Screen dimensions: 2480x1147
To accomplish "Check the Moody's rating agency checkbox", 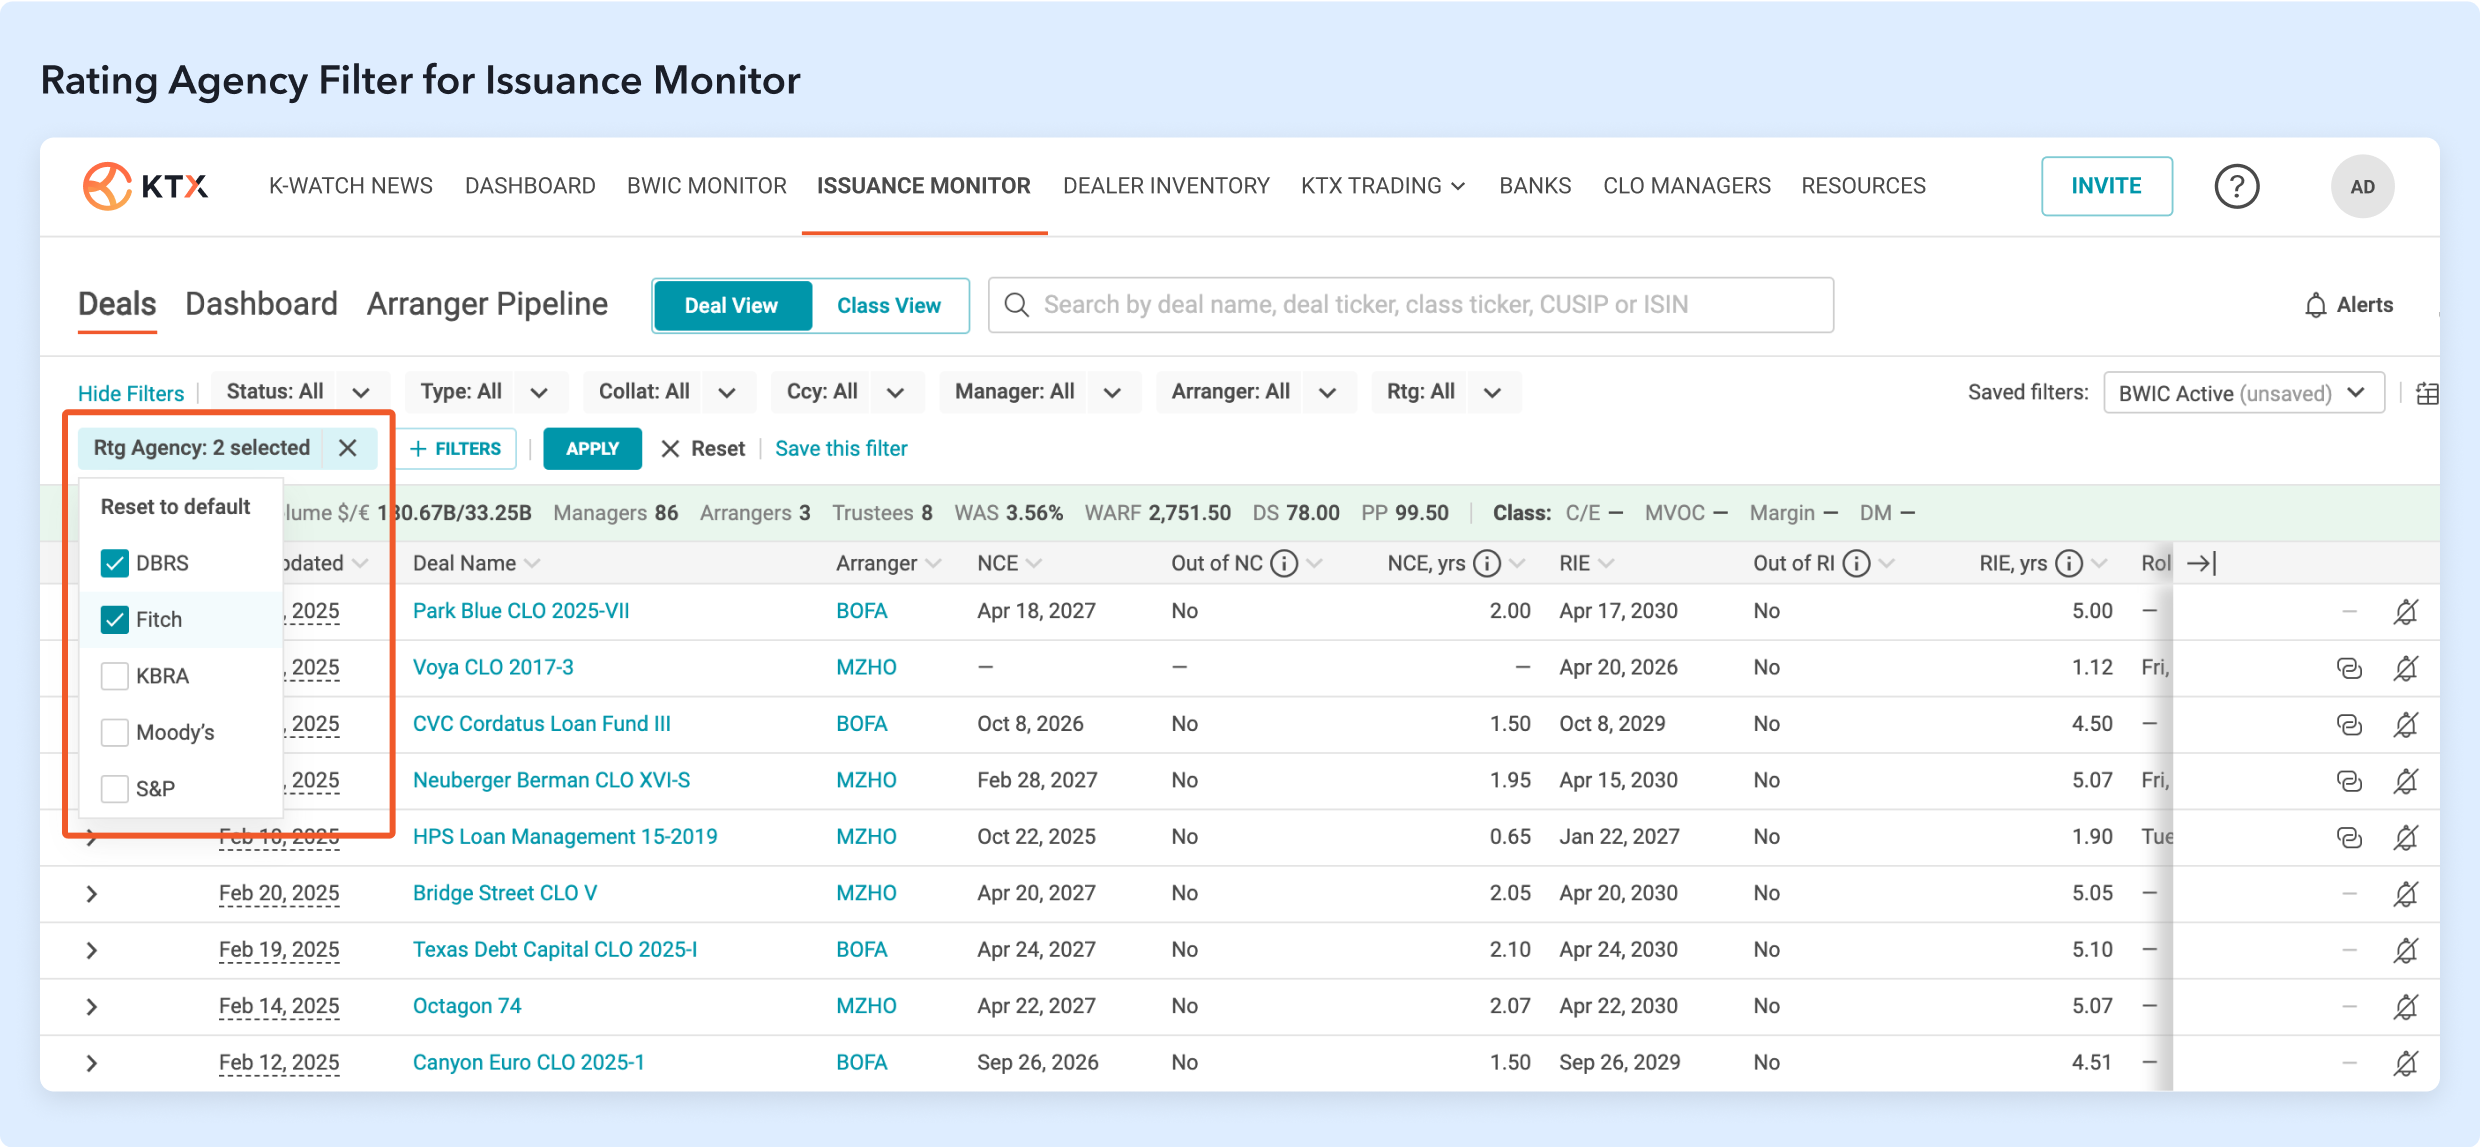I will [x=115, y=733].
